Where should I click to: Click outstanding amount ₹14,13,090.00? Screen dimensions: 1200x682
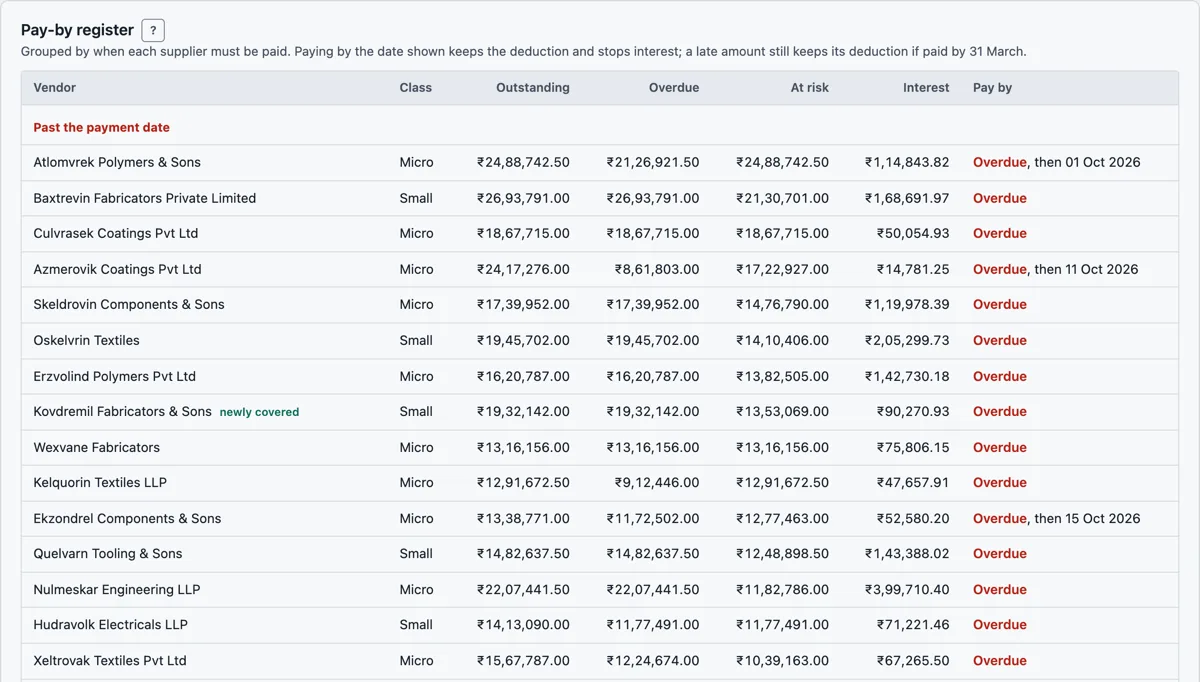523,624
